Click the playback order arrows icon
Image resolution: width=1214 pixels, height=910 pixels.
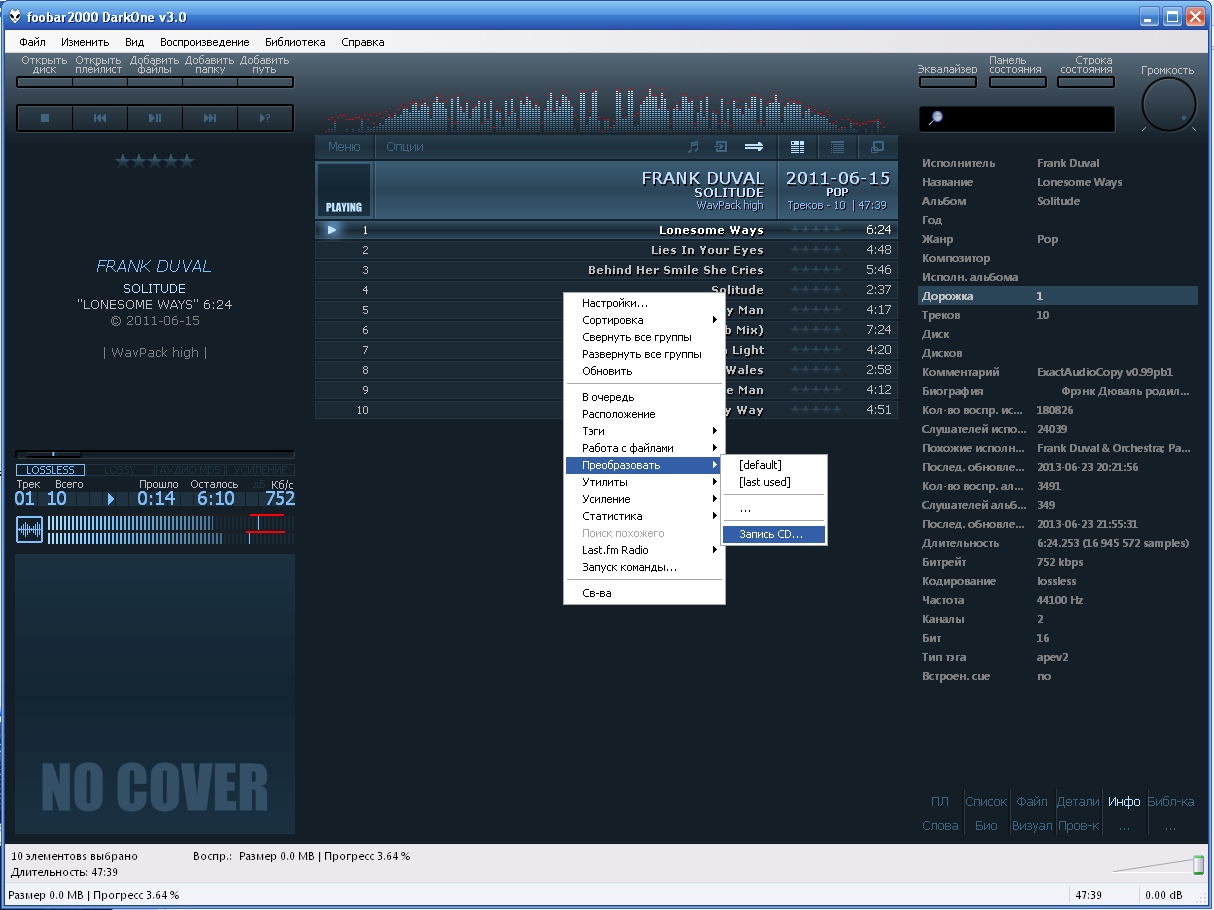[x=754, y=147]
